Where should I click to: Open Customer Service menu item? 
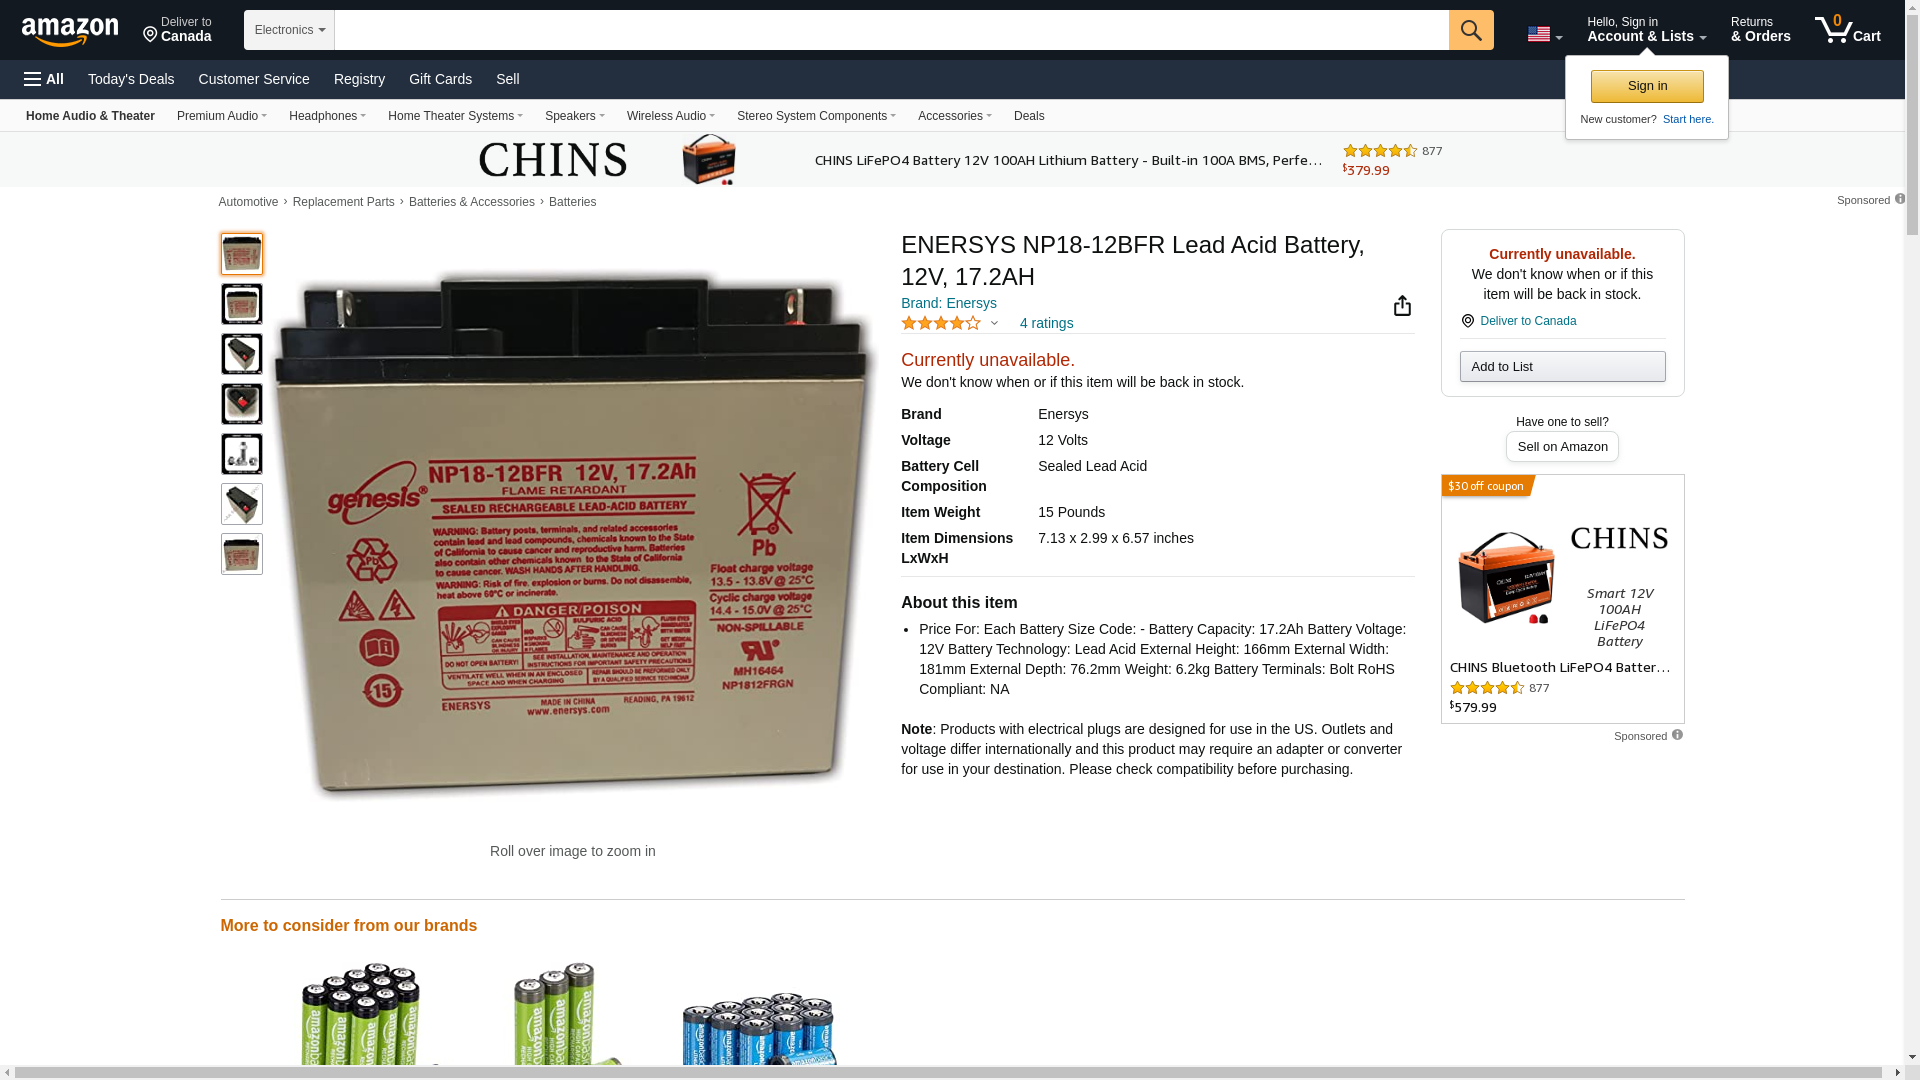click(254, 79)
